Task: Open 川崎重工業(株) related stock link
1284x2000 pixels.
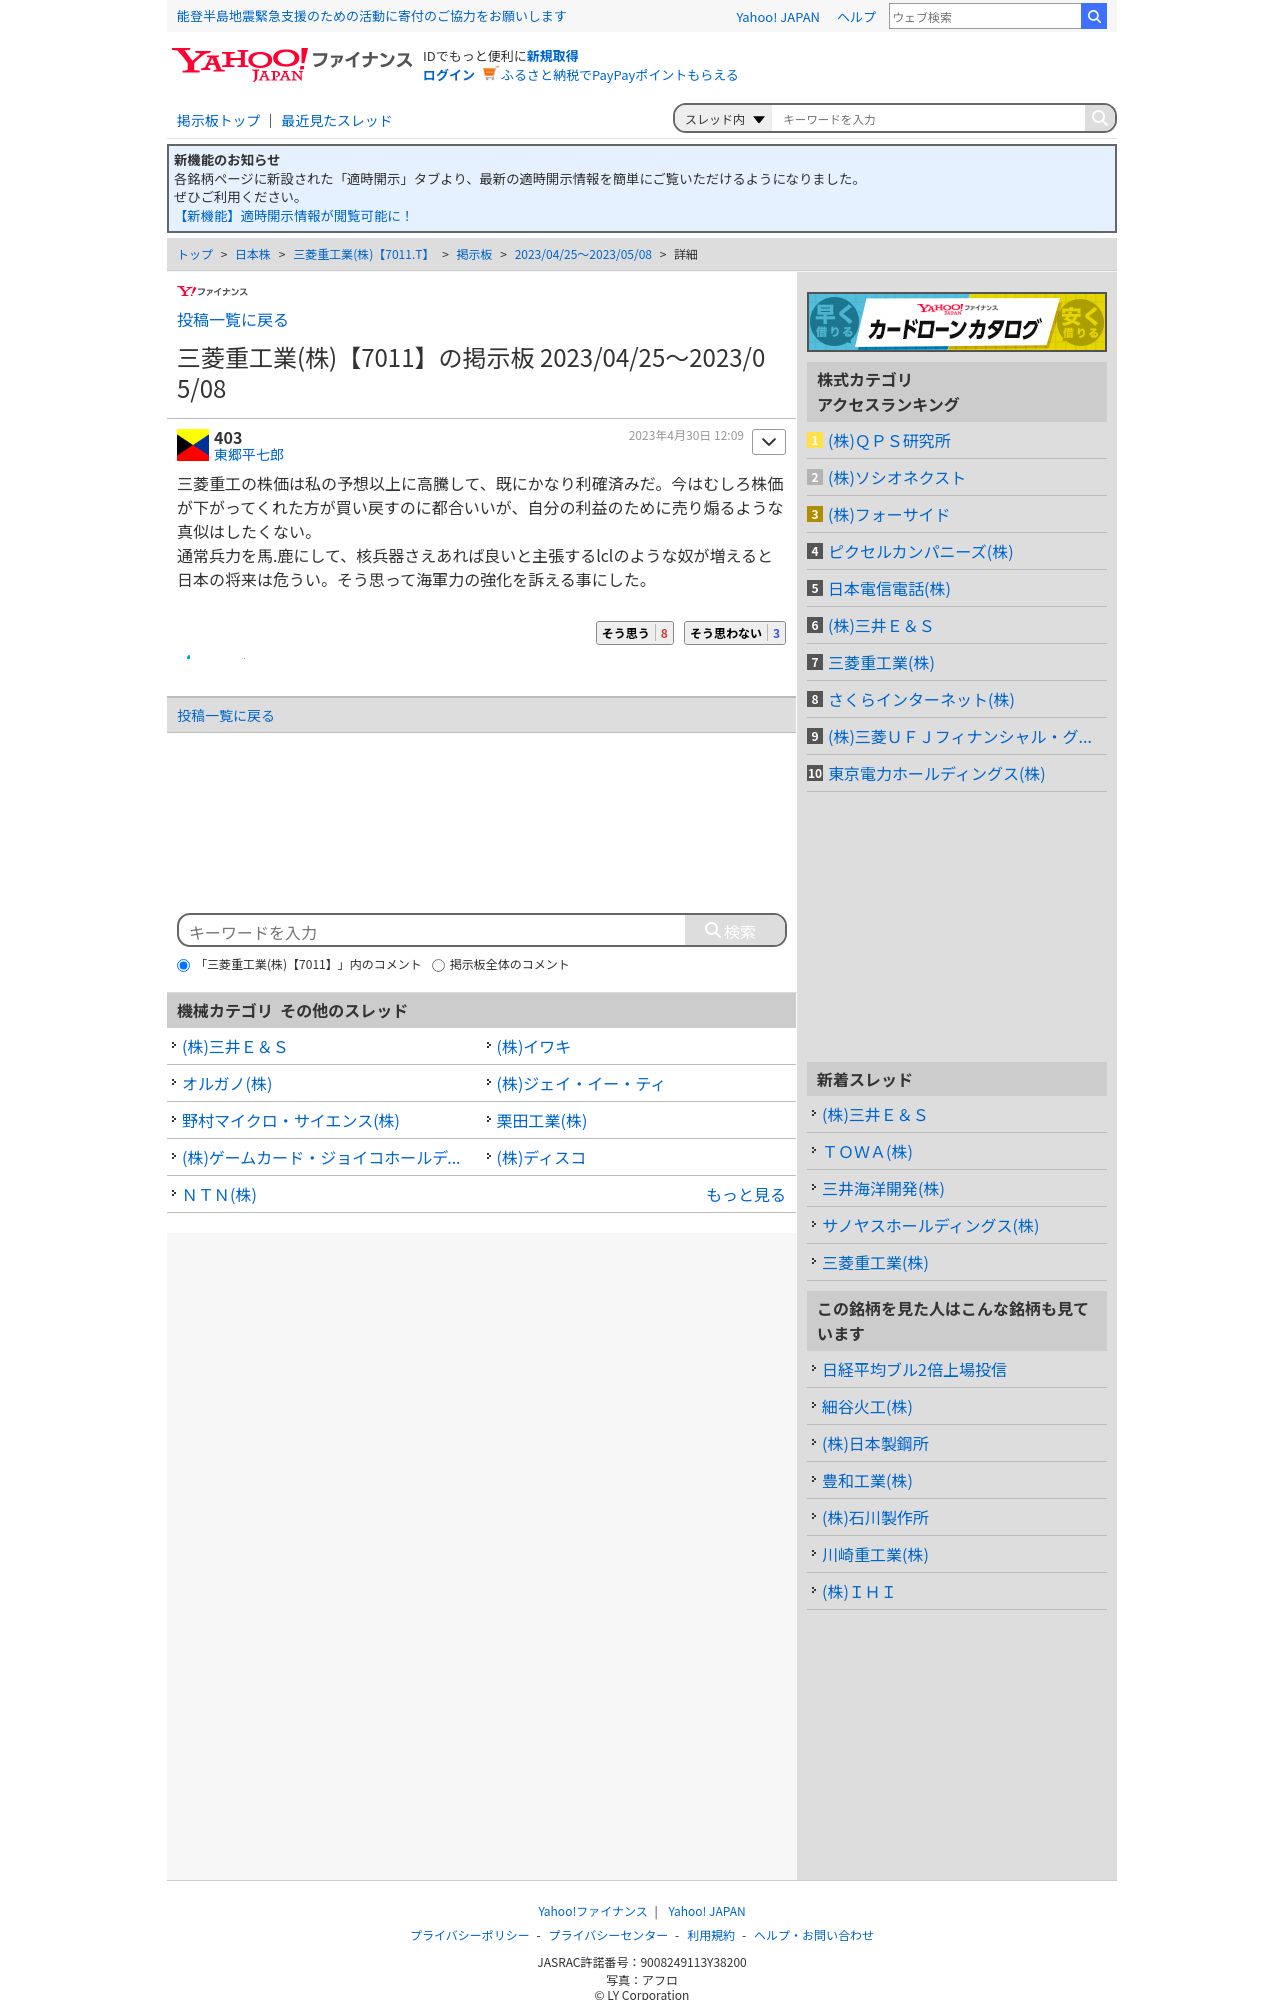Action: click(x=875, y=1555)
